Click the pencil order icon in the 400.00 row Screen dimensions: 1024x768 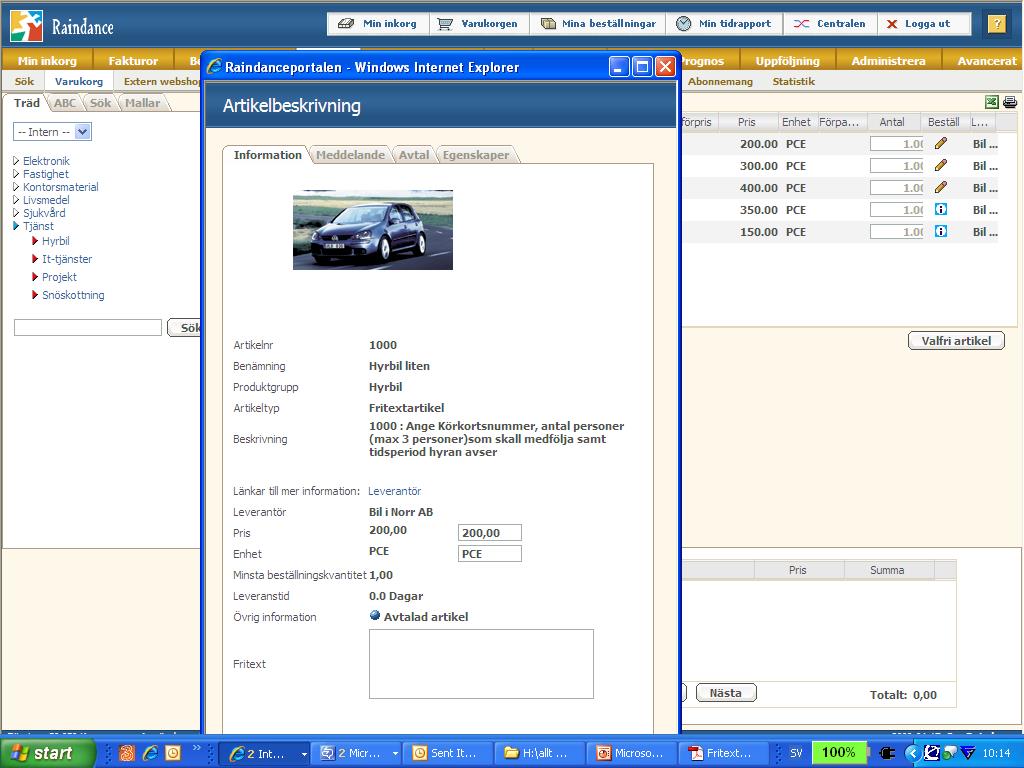(x=940, y=188)
